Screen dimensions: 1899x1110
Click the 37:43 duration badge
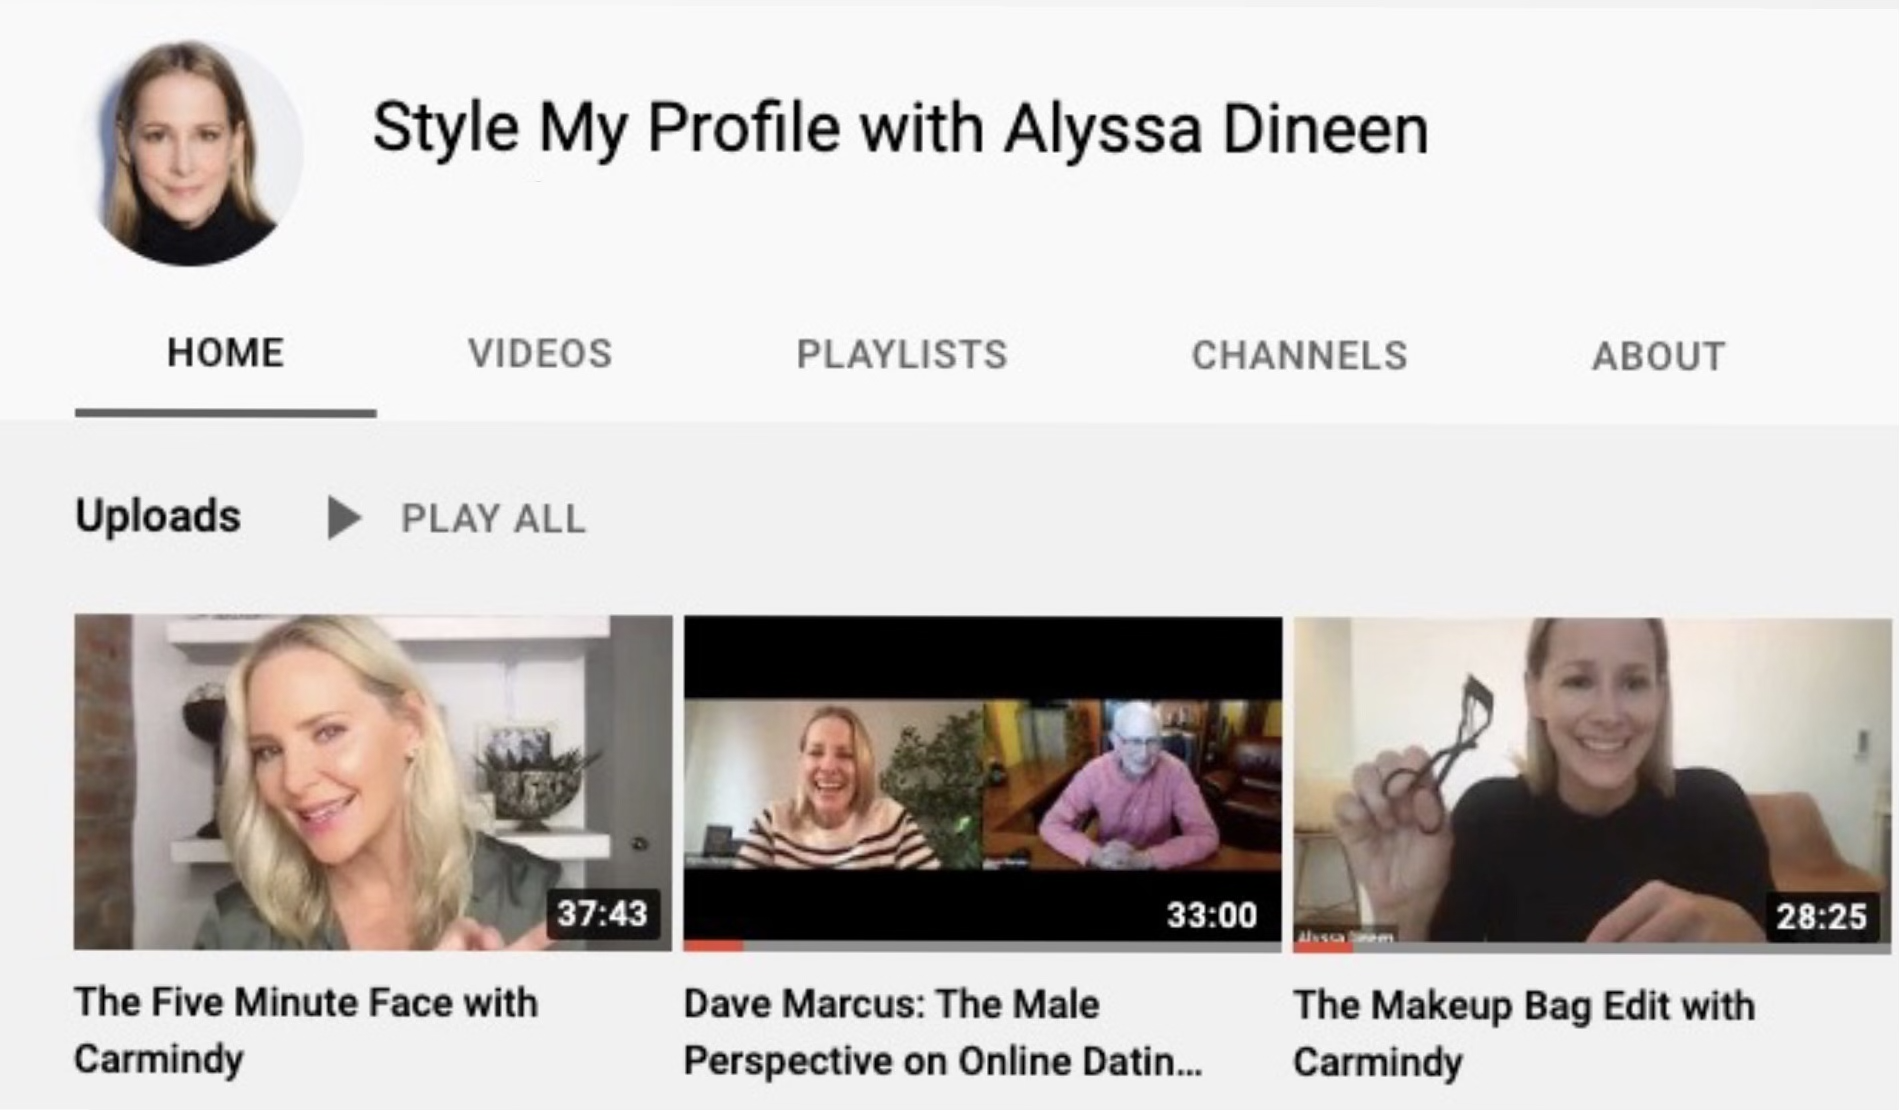602,913
